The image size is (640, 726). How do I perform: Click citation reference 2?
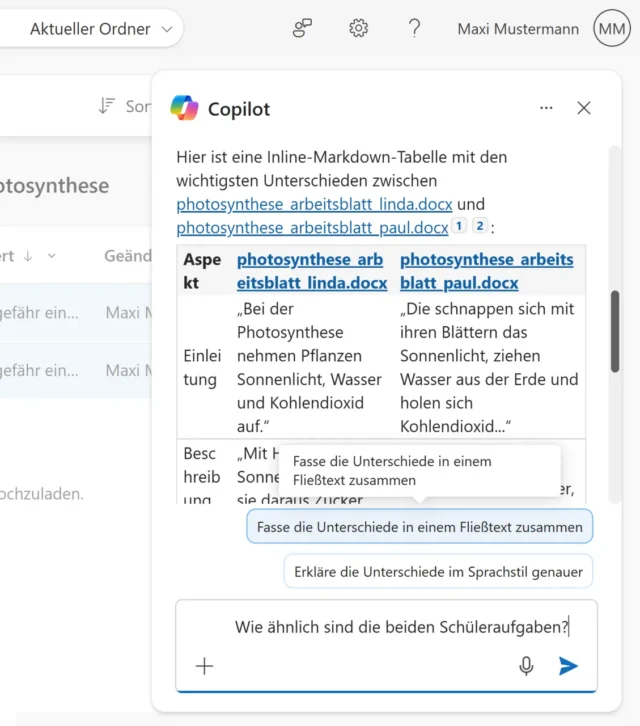pos(480,226)
